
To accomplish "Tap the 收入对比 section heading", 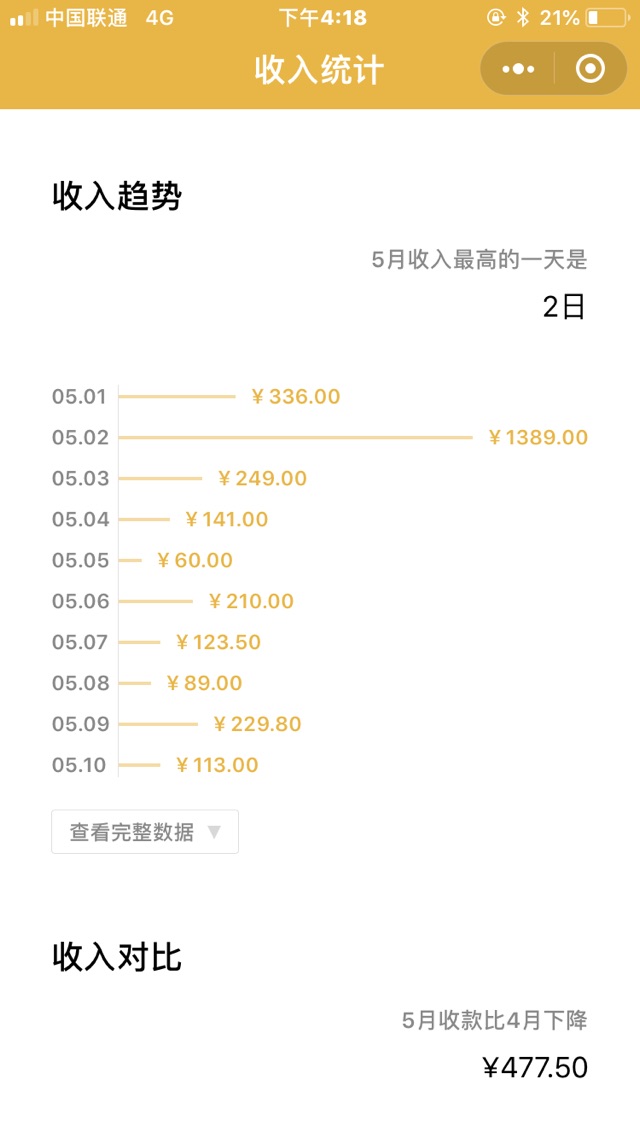I will pos(117,957).
